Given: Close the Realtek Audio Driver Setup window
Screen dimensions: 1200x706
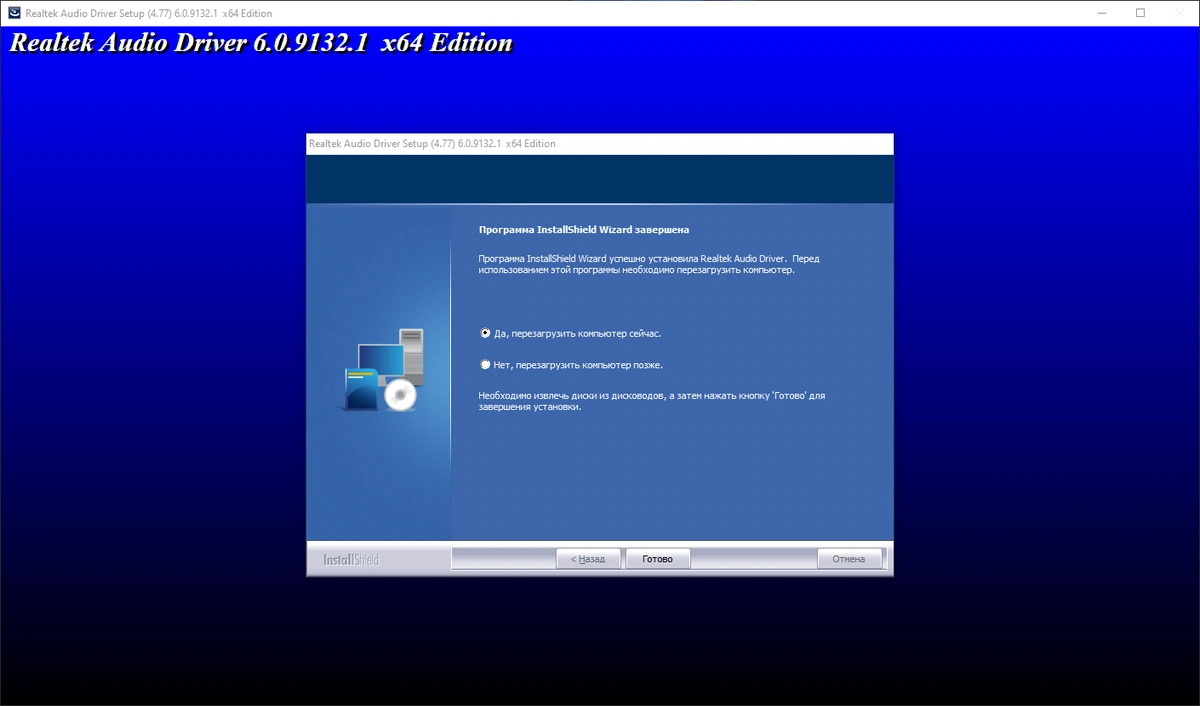Looking at the screenshot, I should [x=1180, y=13].
